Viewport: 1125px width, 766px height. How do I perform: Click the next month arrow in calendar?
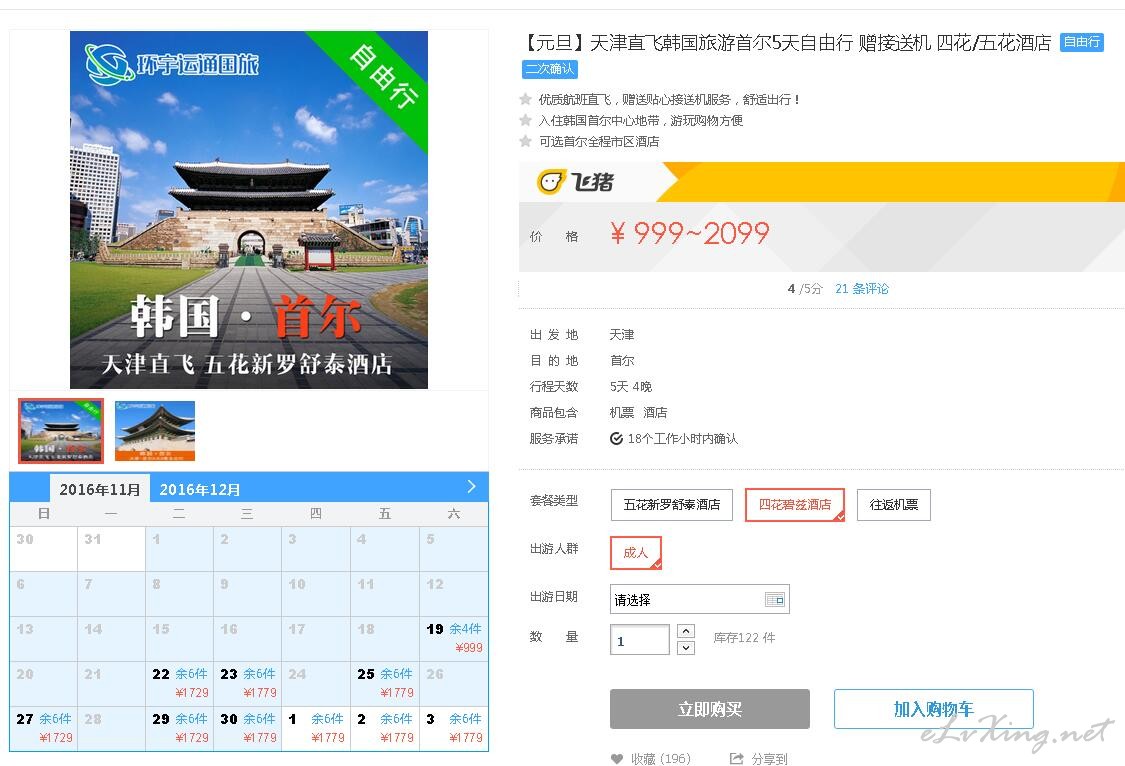[471, 486]
